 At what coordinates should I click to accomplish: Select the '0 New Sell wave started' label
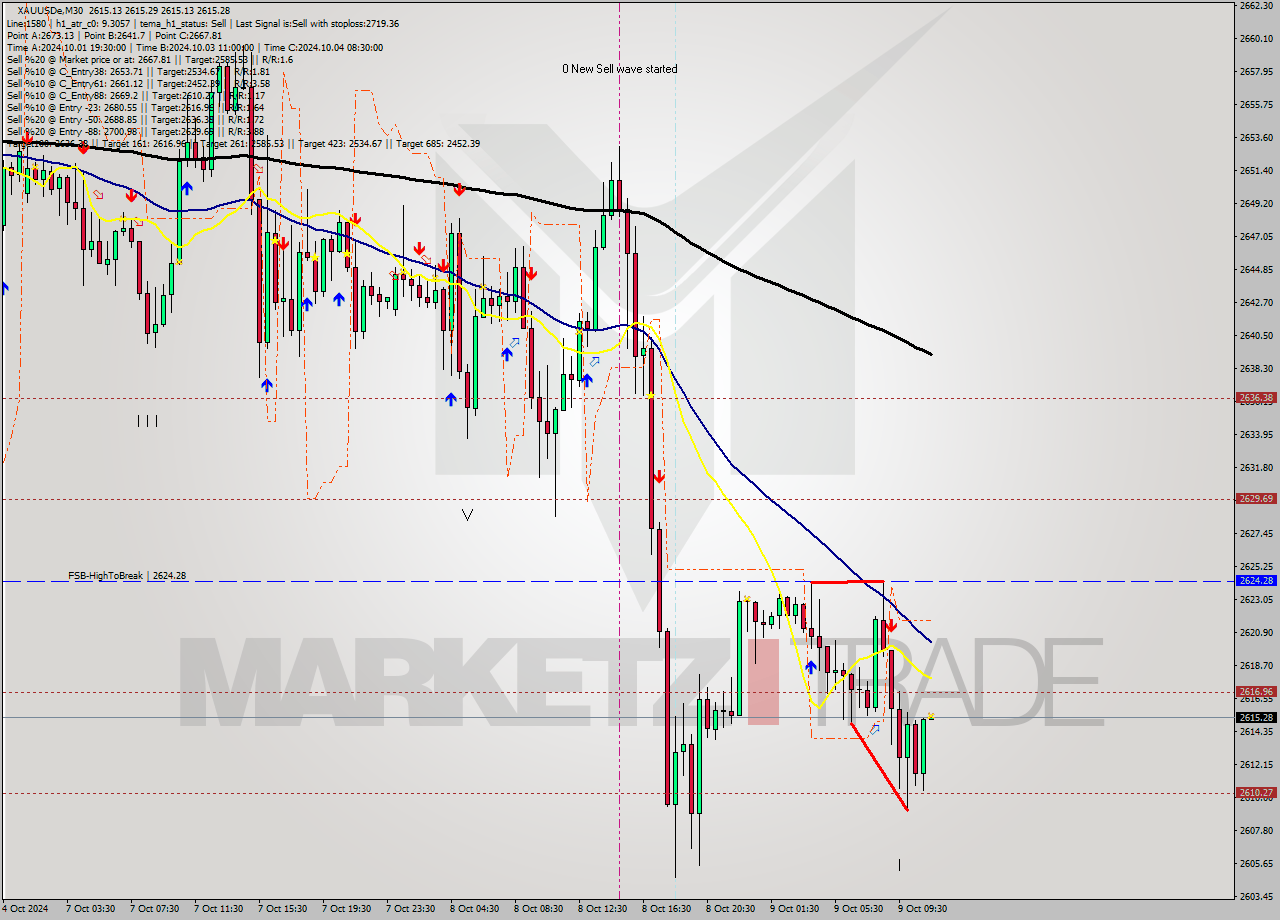[619, 69]
